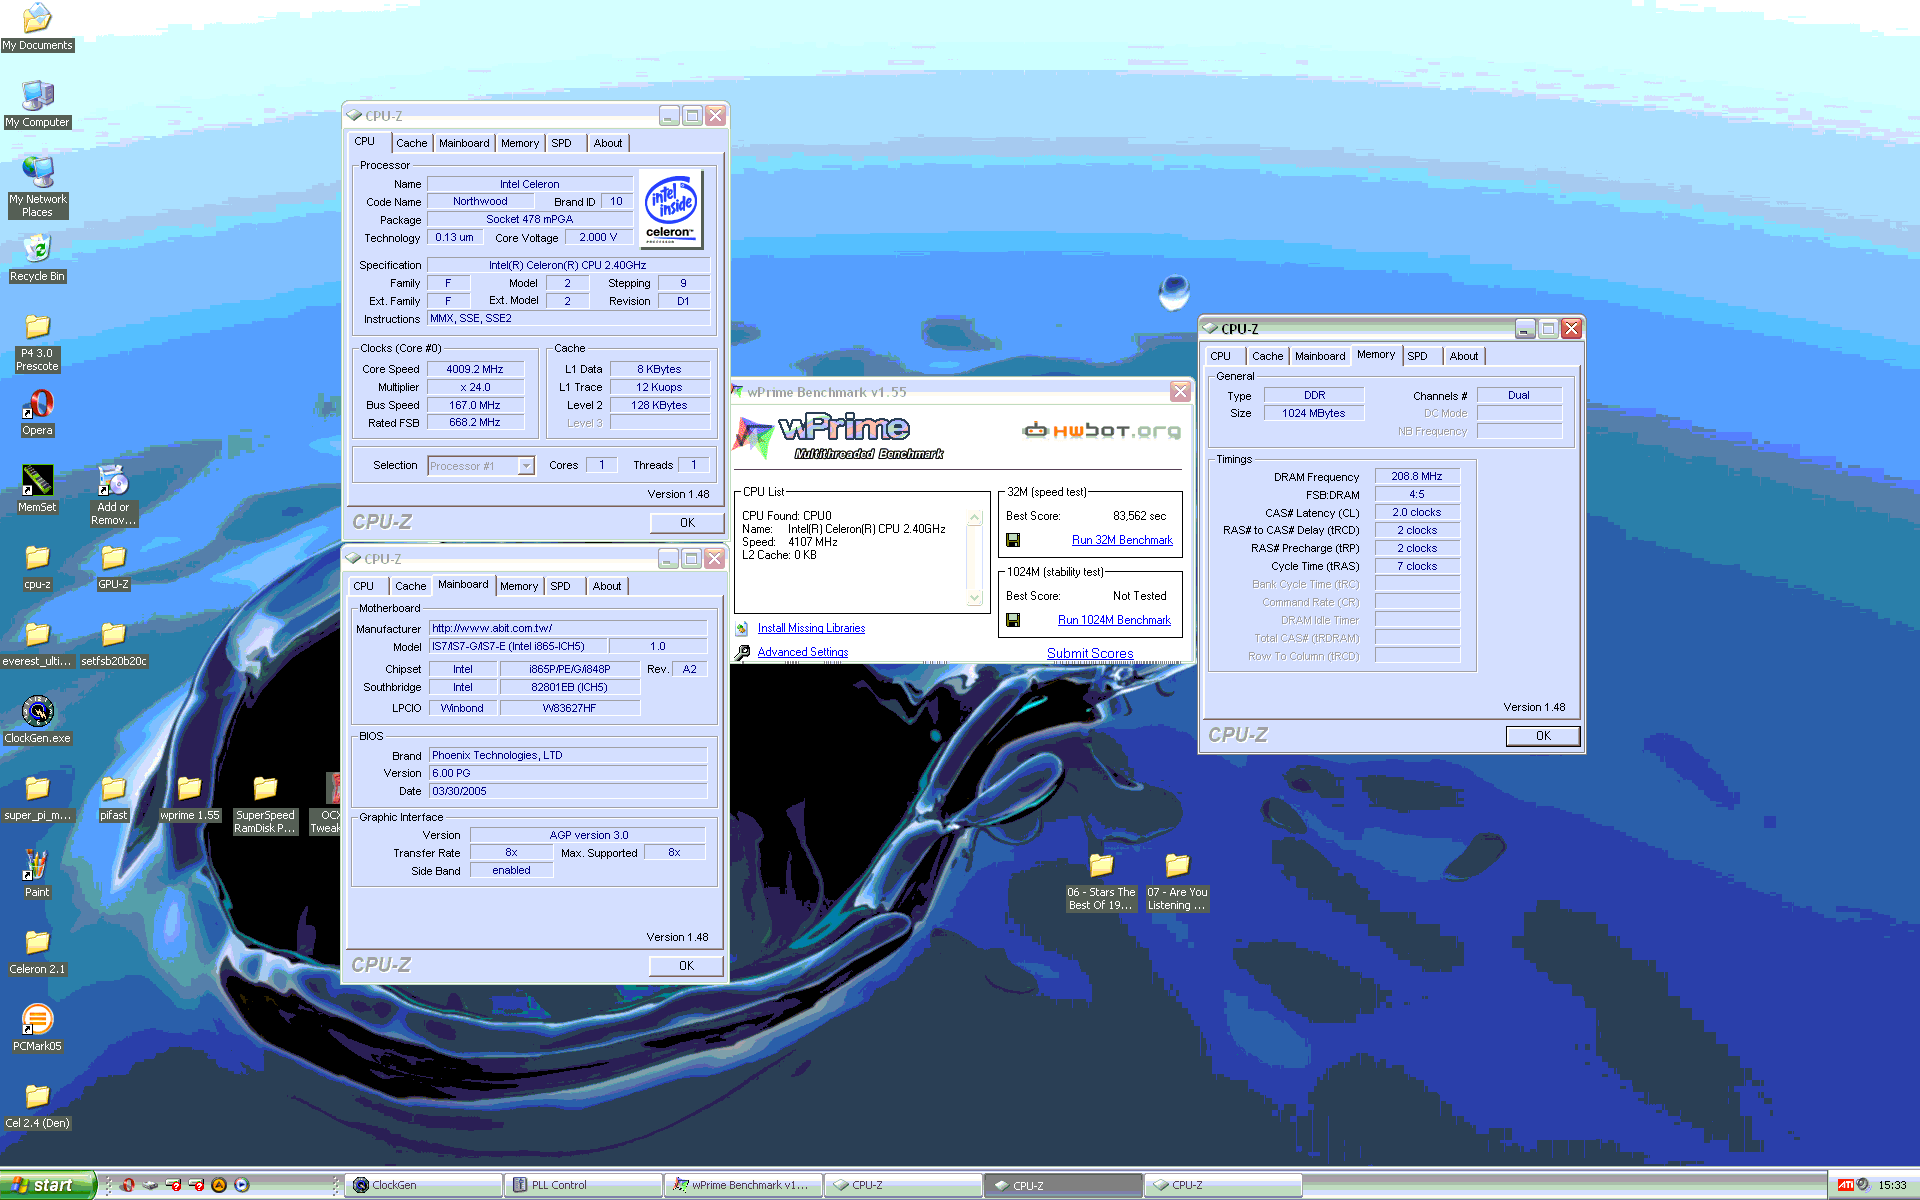This screenshot has width=1920, height=1200.
Task: Close the wPrime Benchmark window
Action: click(1180, 392)
